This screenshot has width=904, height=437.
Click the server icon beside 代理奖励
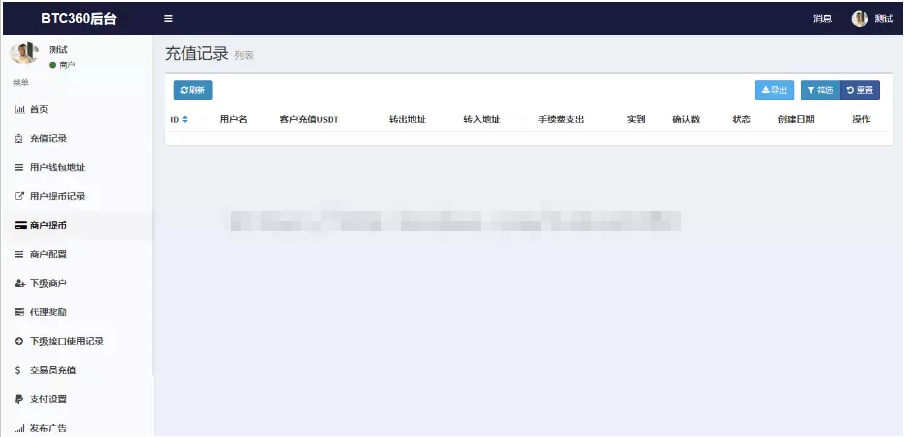[19, 312]
